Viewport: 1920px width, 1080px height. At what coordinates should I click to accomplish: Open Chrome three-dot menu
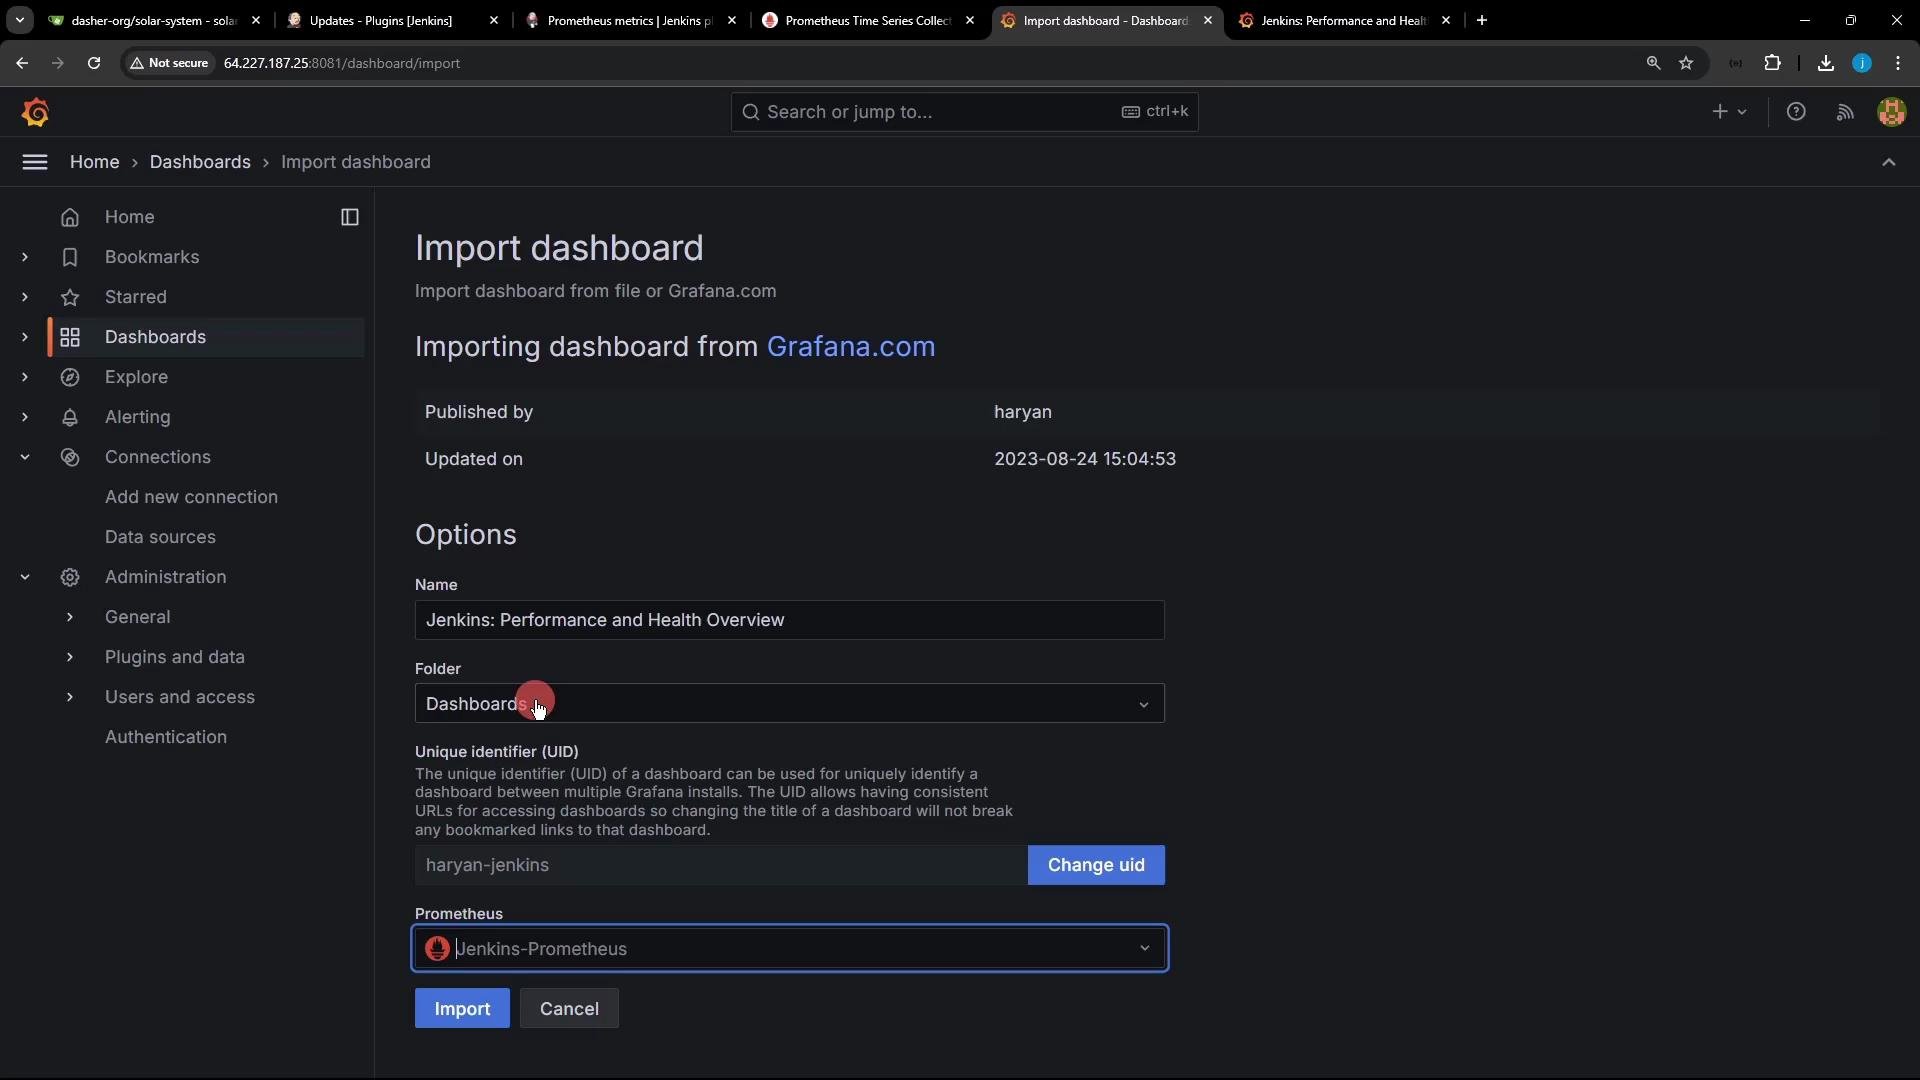coord(1898,63)
